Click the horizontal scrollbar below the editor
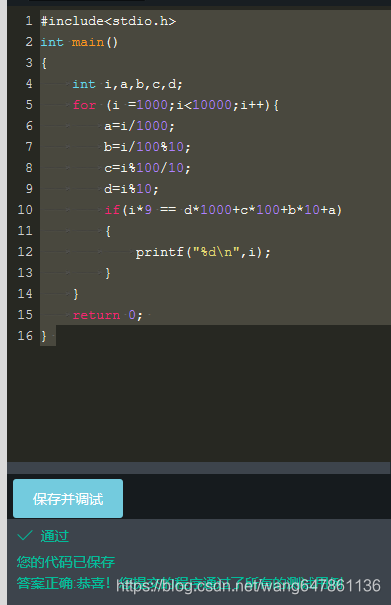The height and width of the screenshot is (605, 391). [198, 468]
